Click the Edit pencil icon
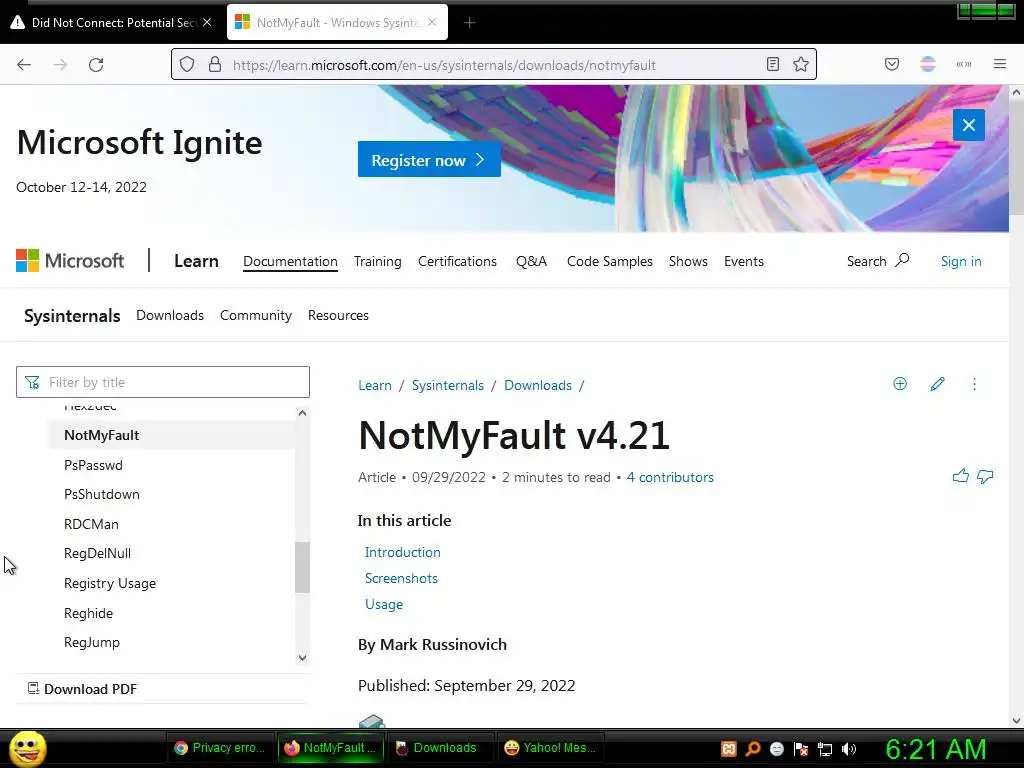 937,384
